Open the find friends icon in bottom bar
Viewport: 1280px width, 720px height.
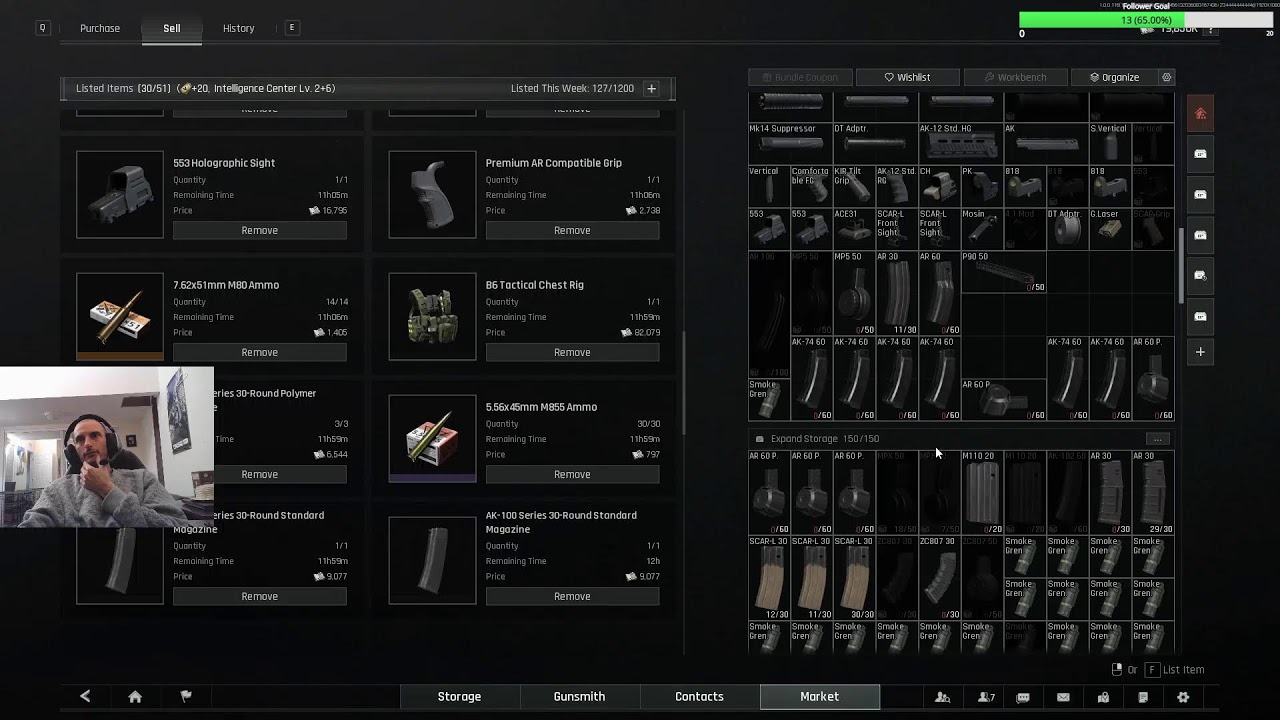[942, 697]
